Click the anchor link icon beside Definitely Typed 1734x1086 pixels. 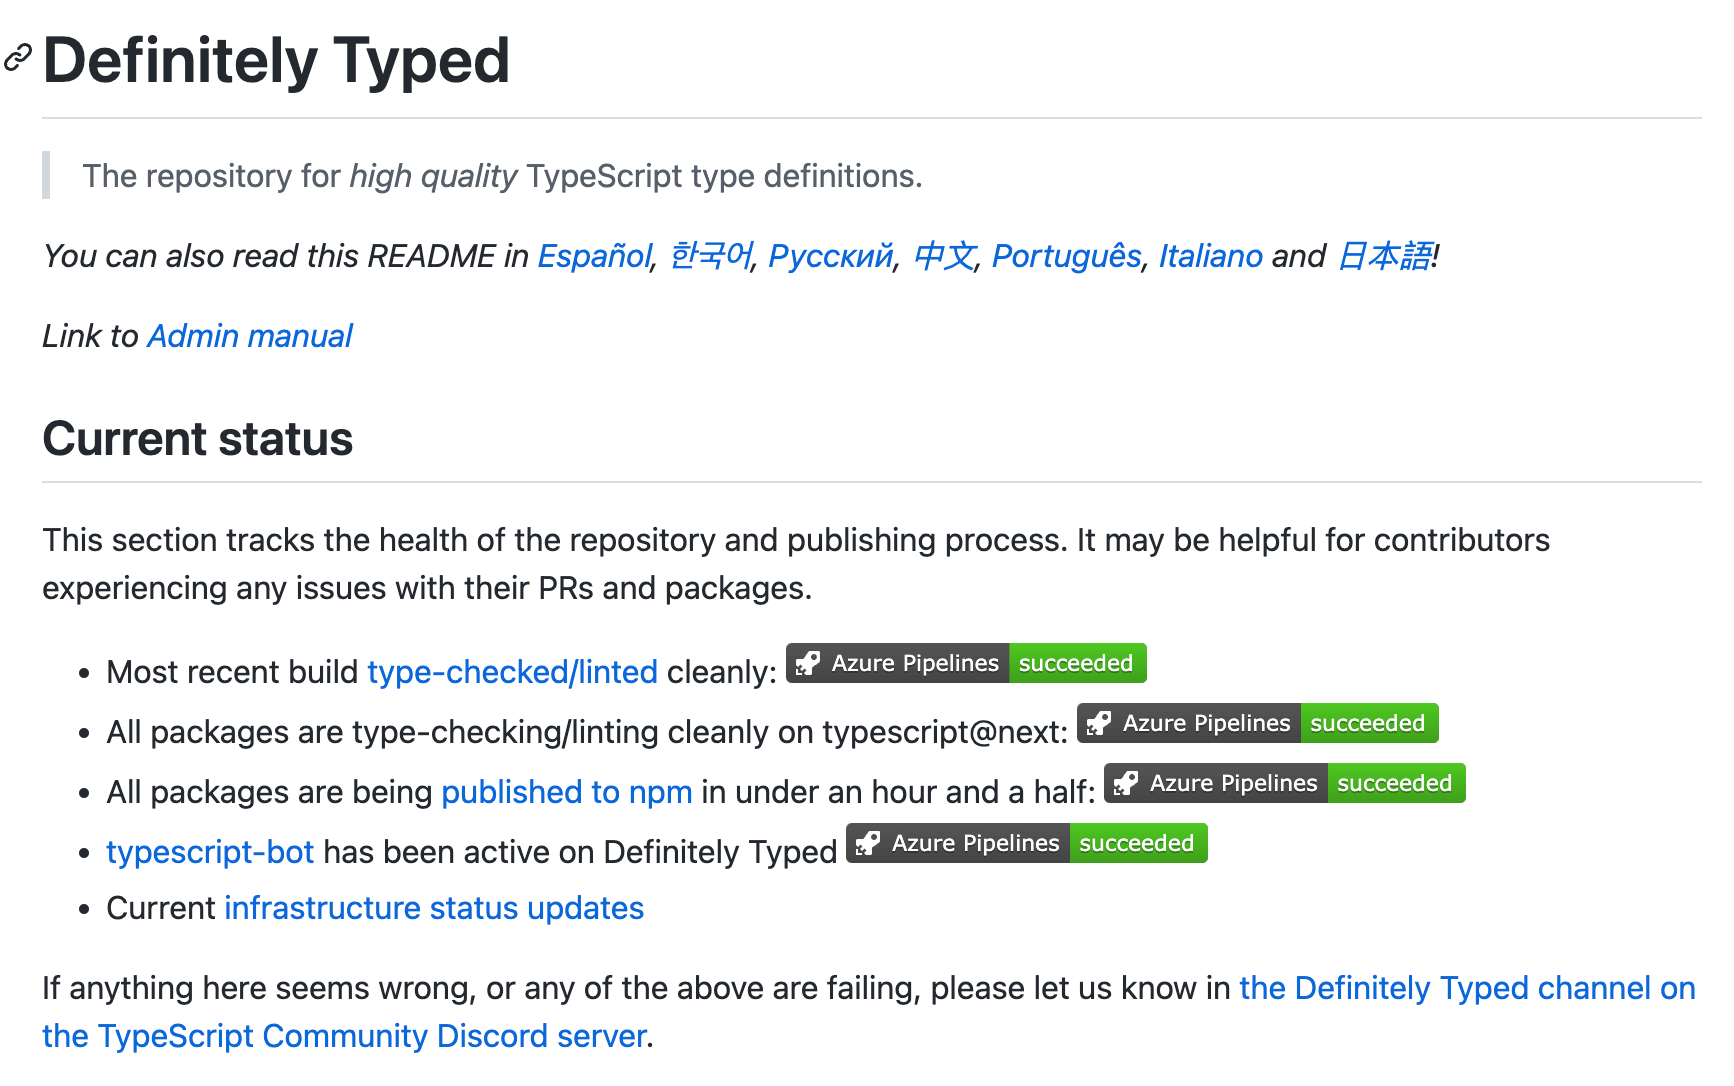pos(18,58)
